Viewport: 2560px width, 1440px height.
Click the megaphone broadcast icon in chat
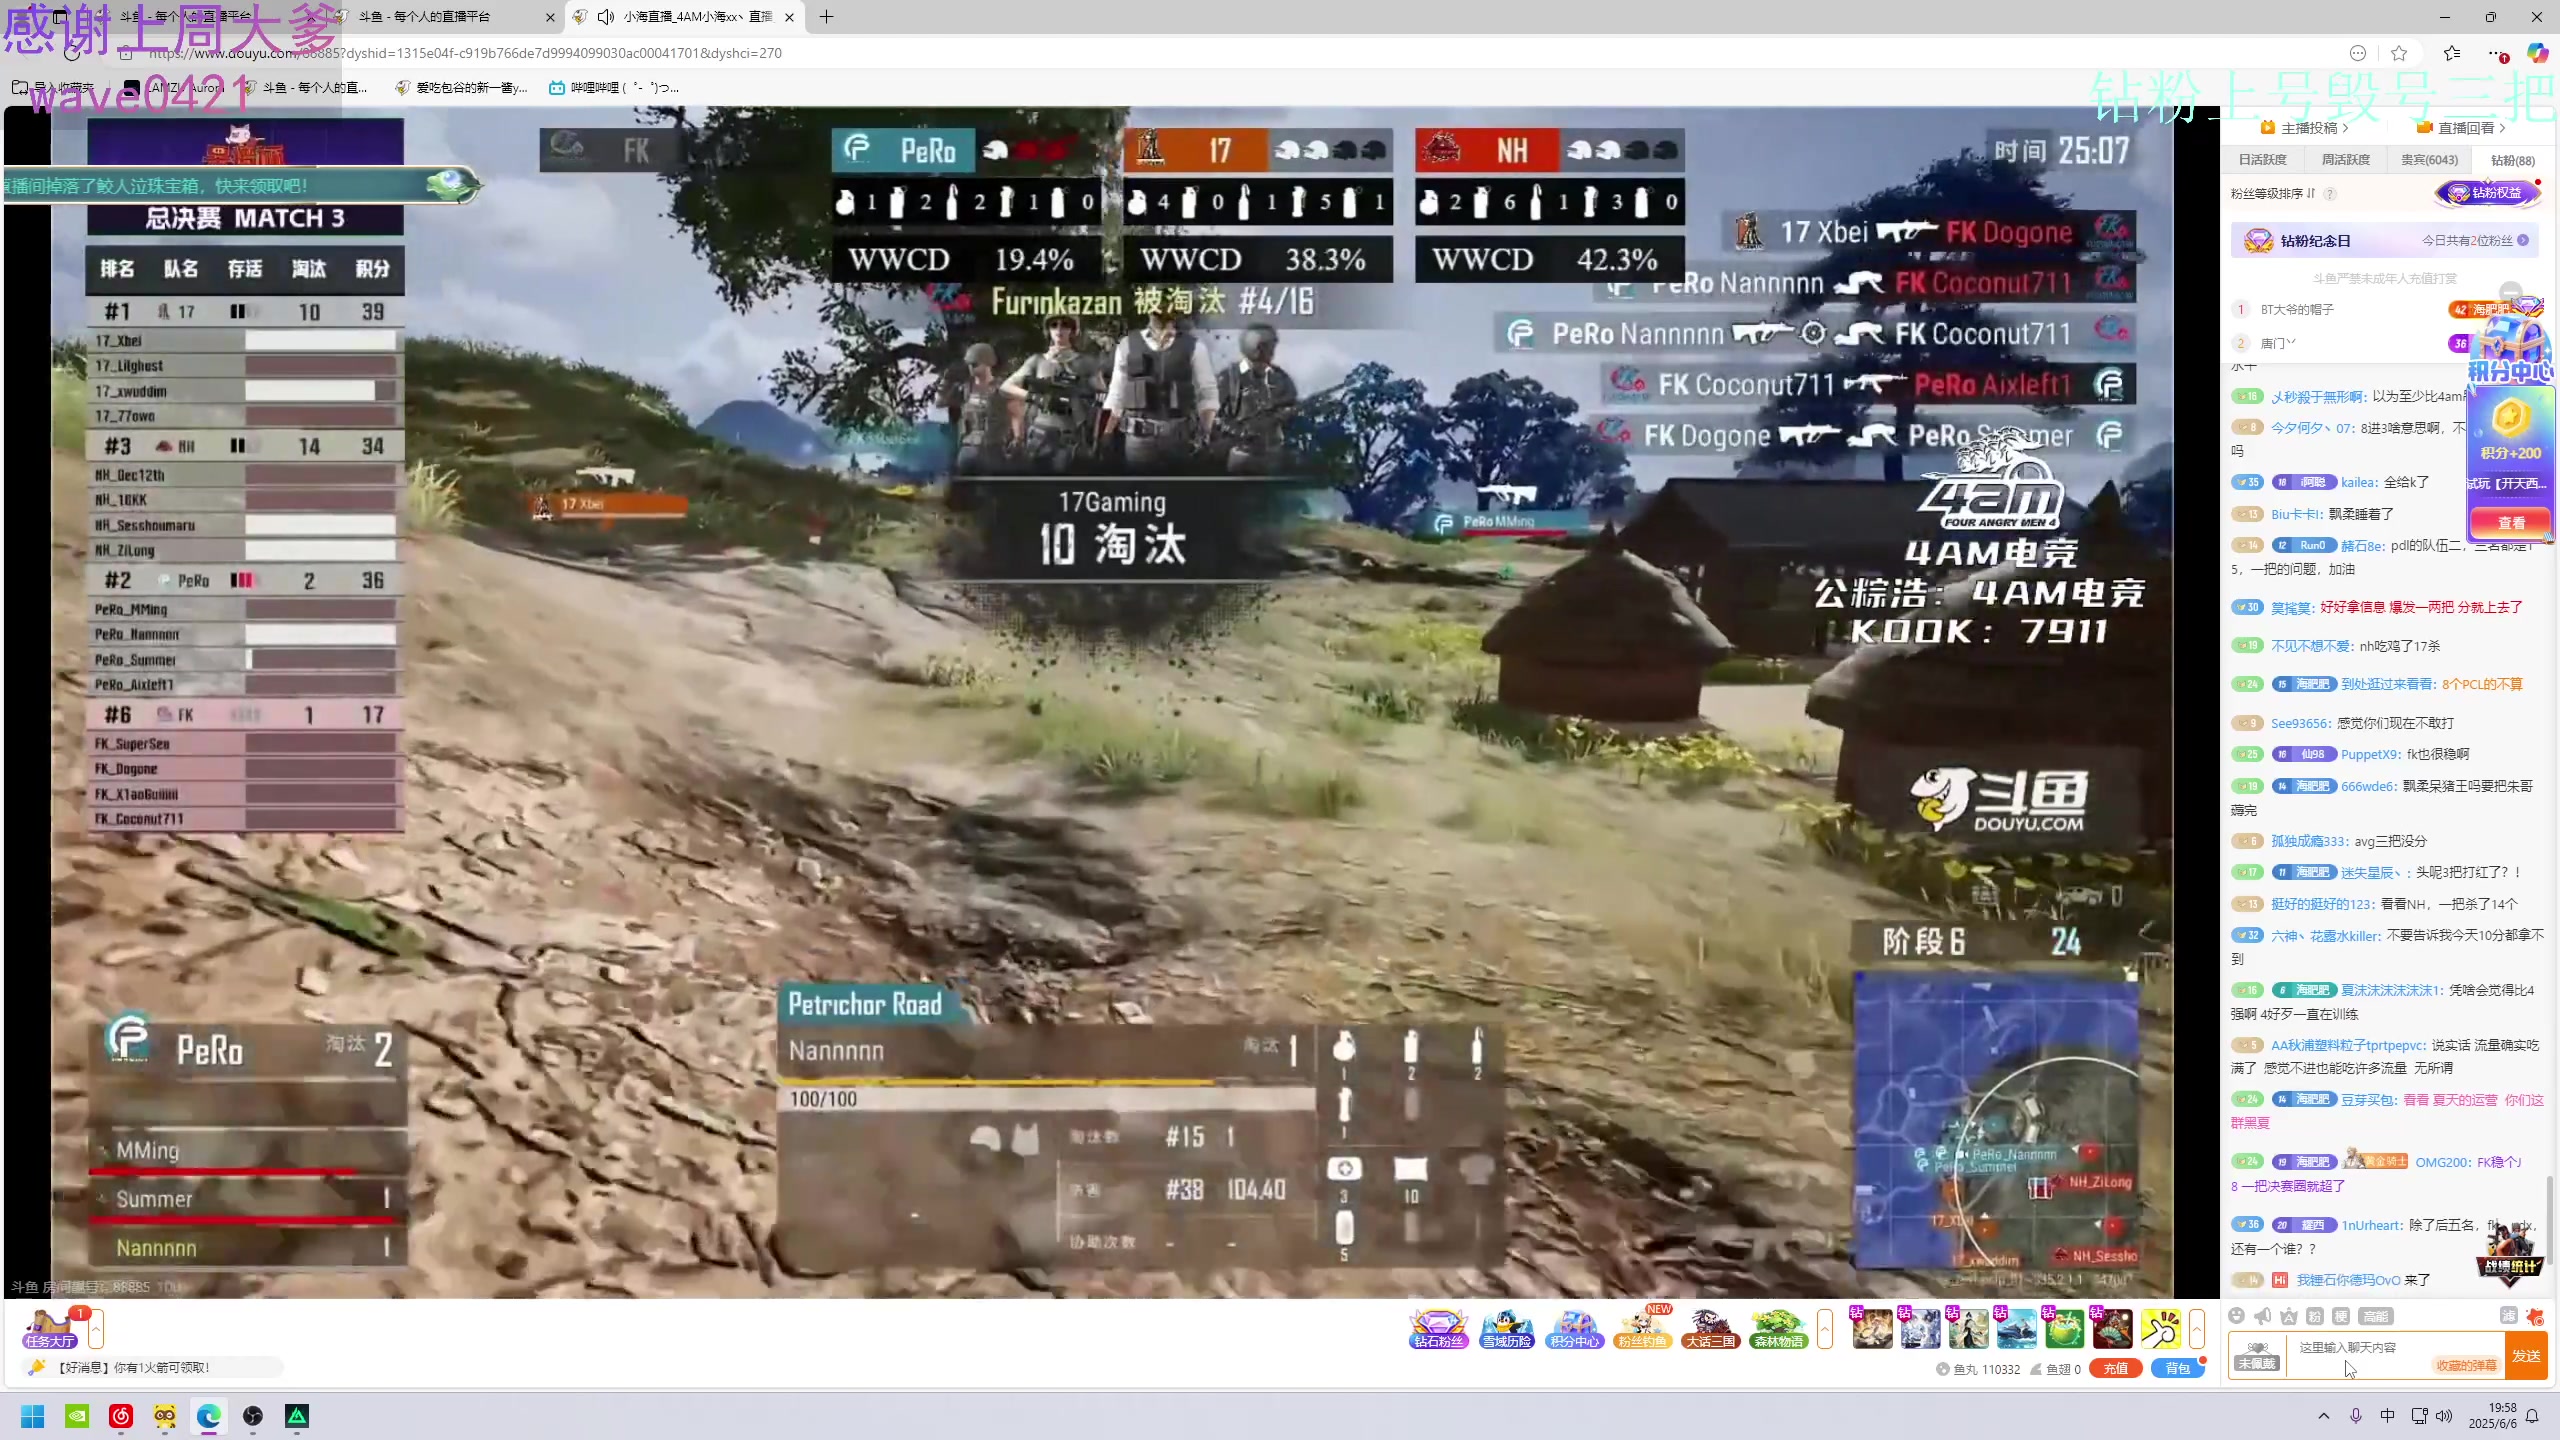click(2263, 1316)
